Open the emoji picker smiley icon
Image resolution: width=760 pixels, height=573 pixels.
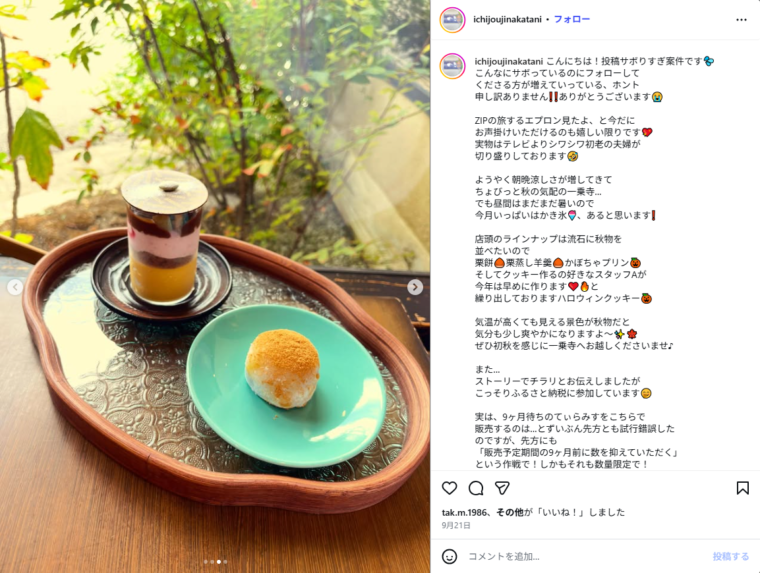449,557
